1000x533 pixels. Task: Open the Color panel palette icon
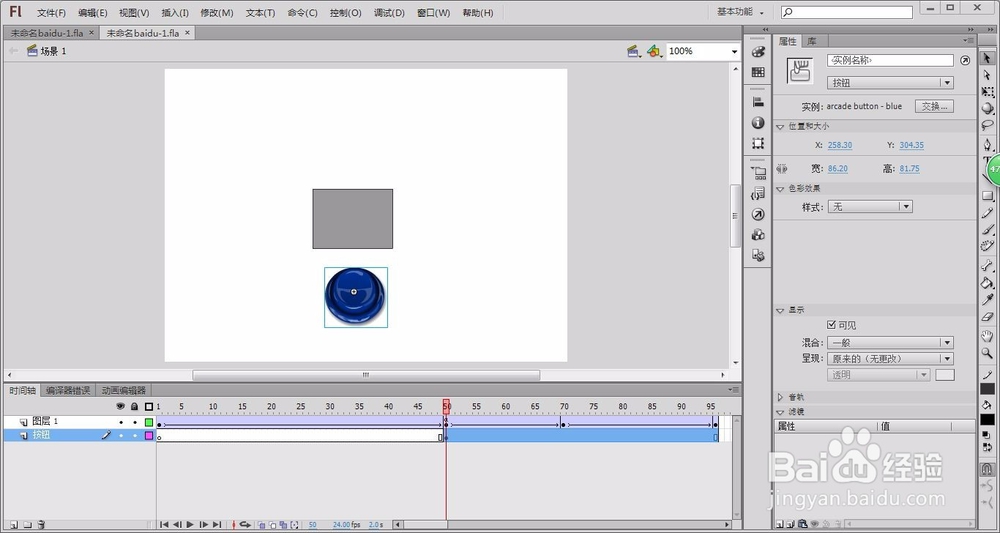(x=758, y=52)
